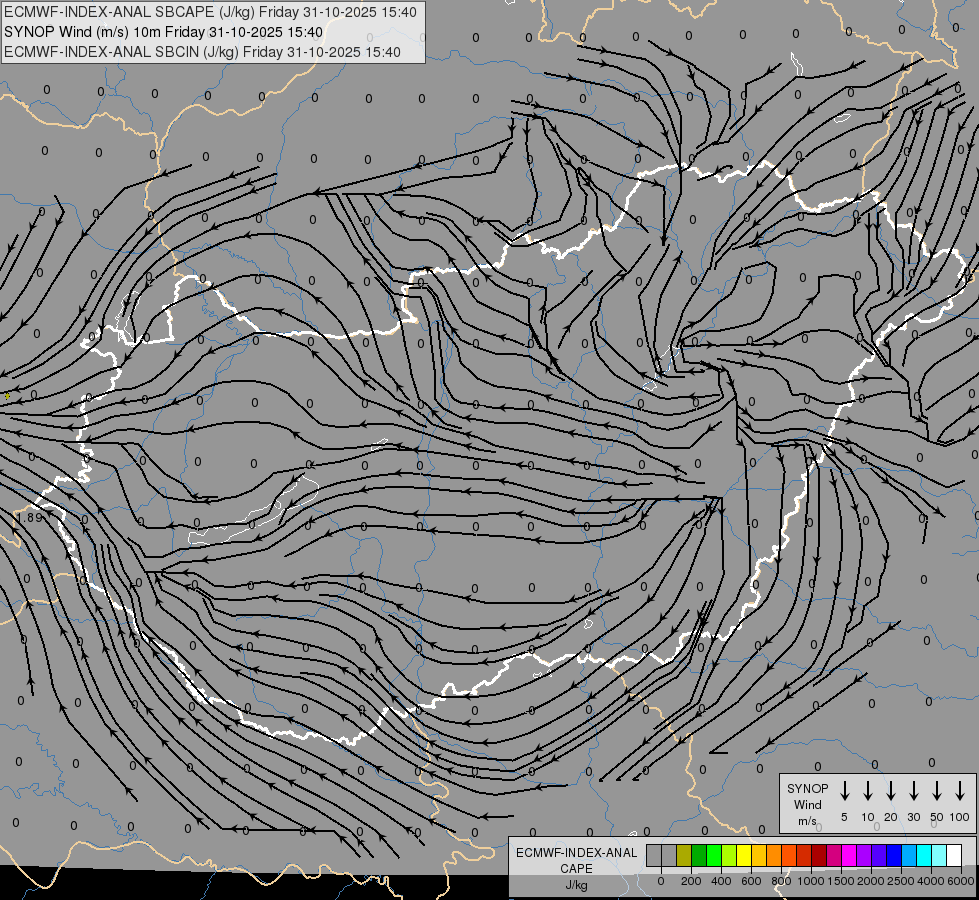Click the m/s unit in wind legend
The width and height of the screenshot is (979, 900).
[807, 821]
